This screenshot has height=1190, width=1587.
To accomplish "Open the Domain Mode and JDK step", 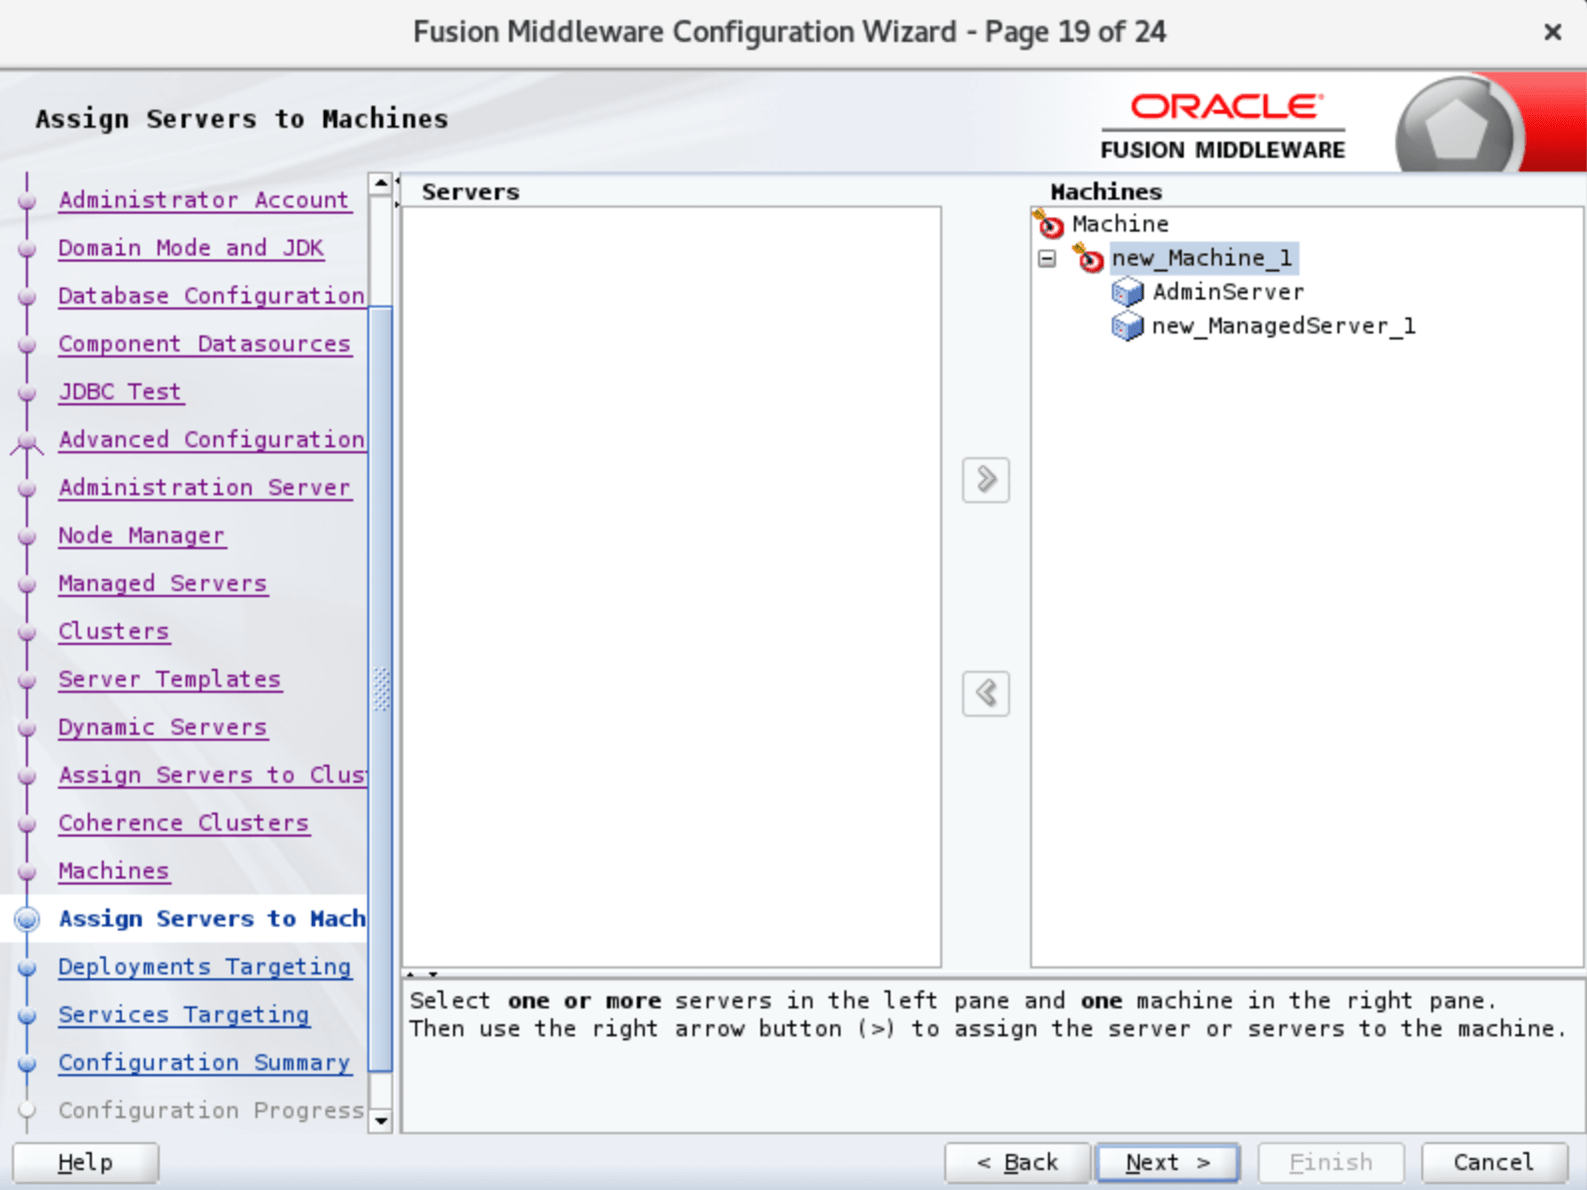I will coord(190,248).
